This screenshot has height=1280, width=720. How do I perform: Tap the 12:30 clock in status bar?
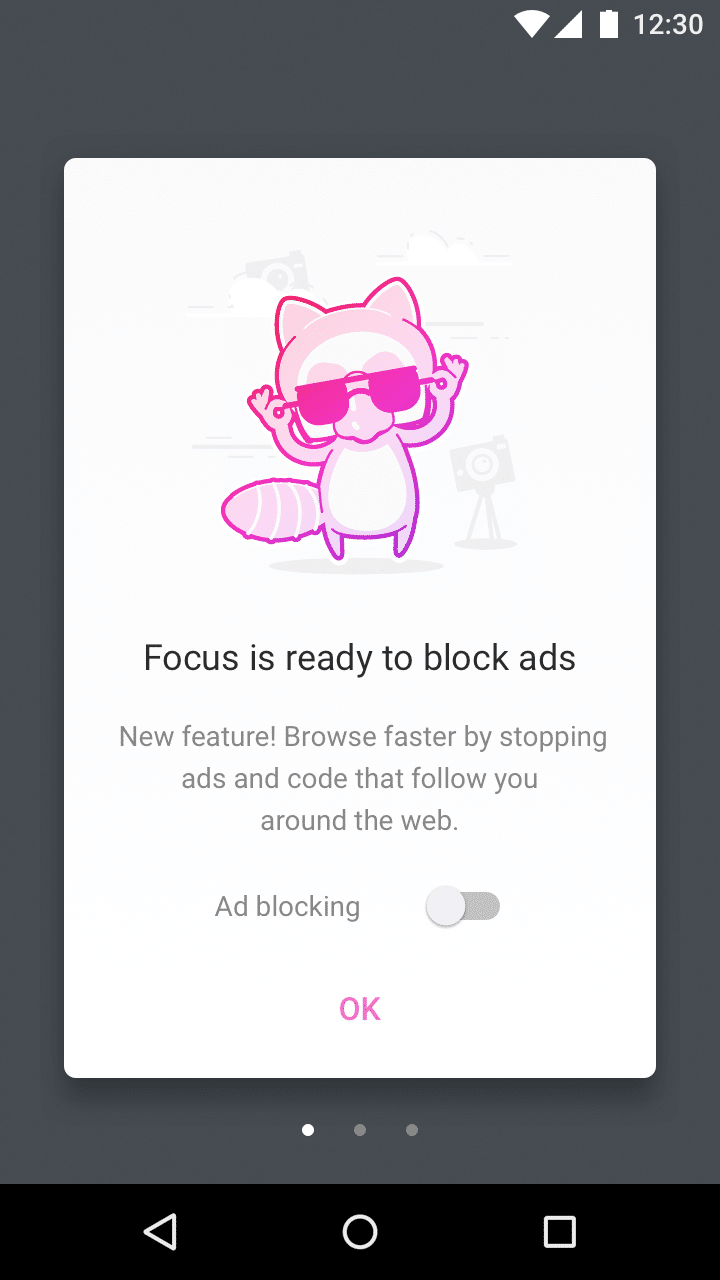pos(668,24)
